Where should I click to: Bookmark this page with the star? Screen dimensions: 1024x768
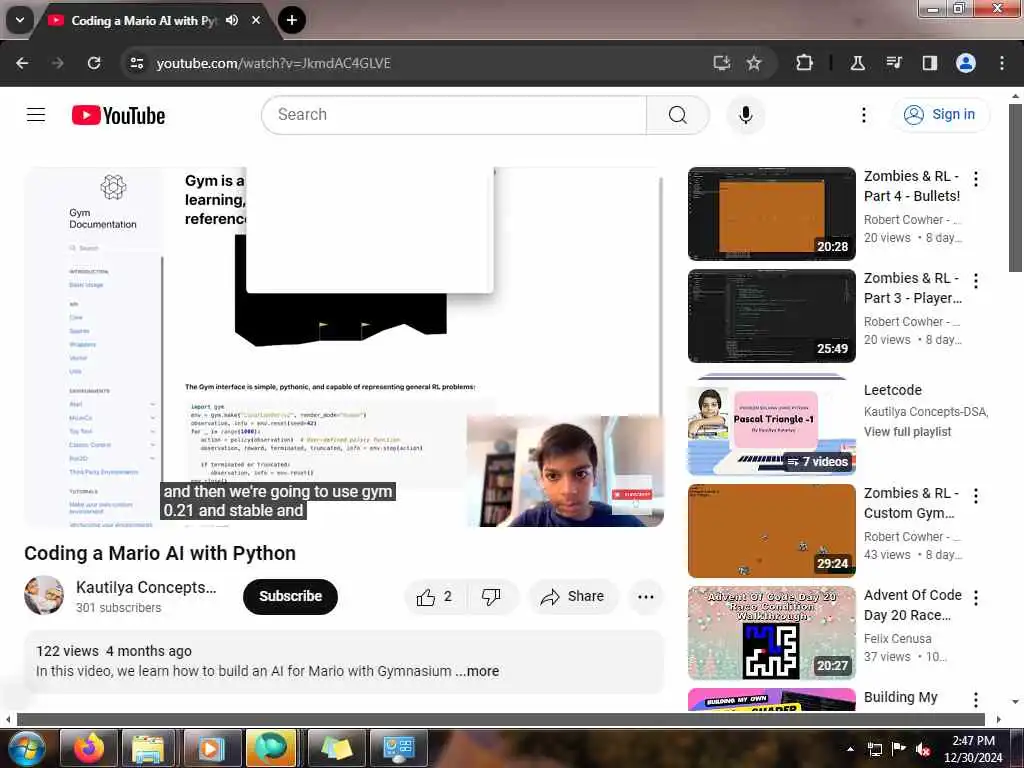click(x=754, y=63)
